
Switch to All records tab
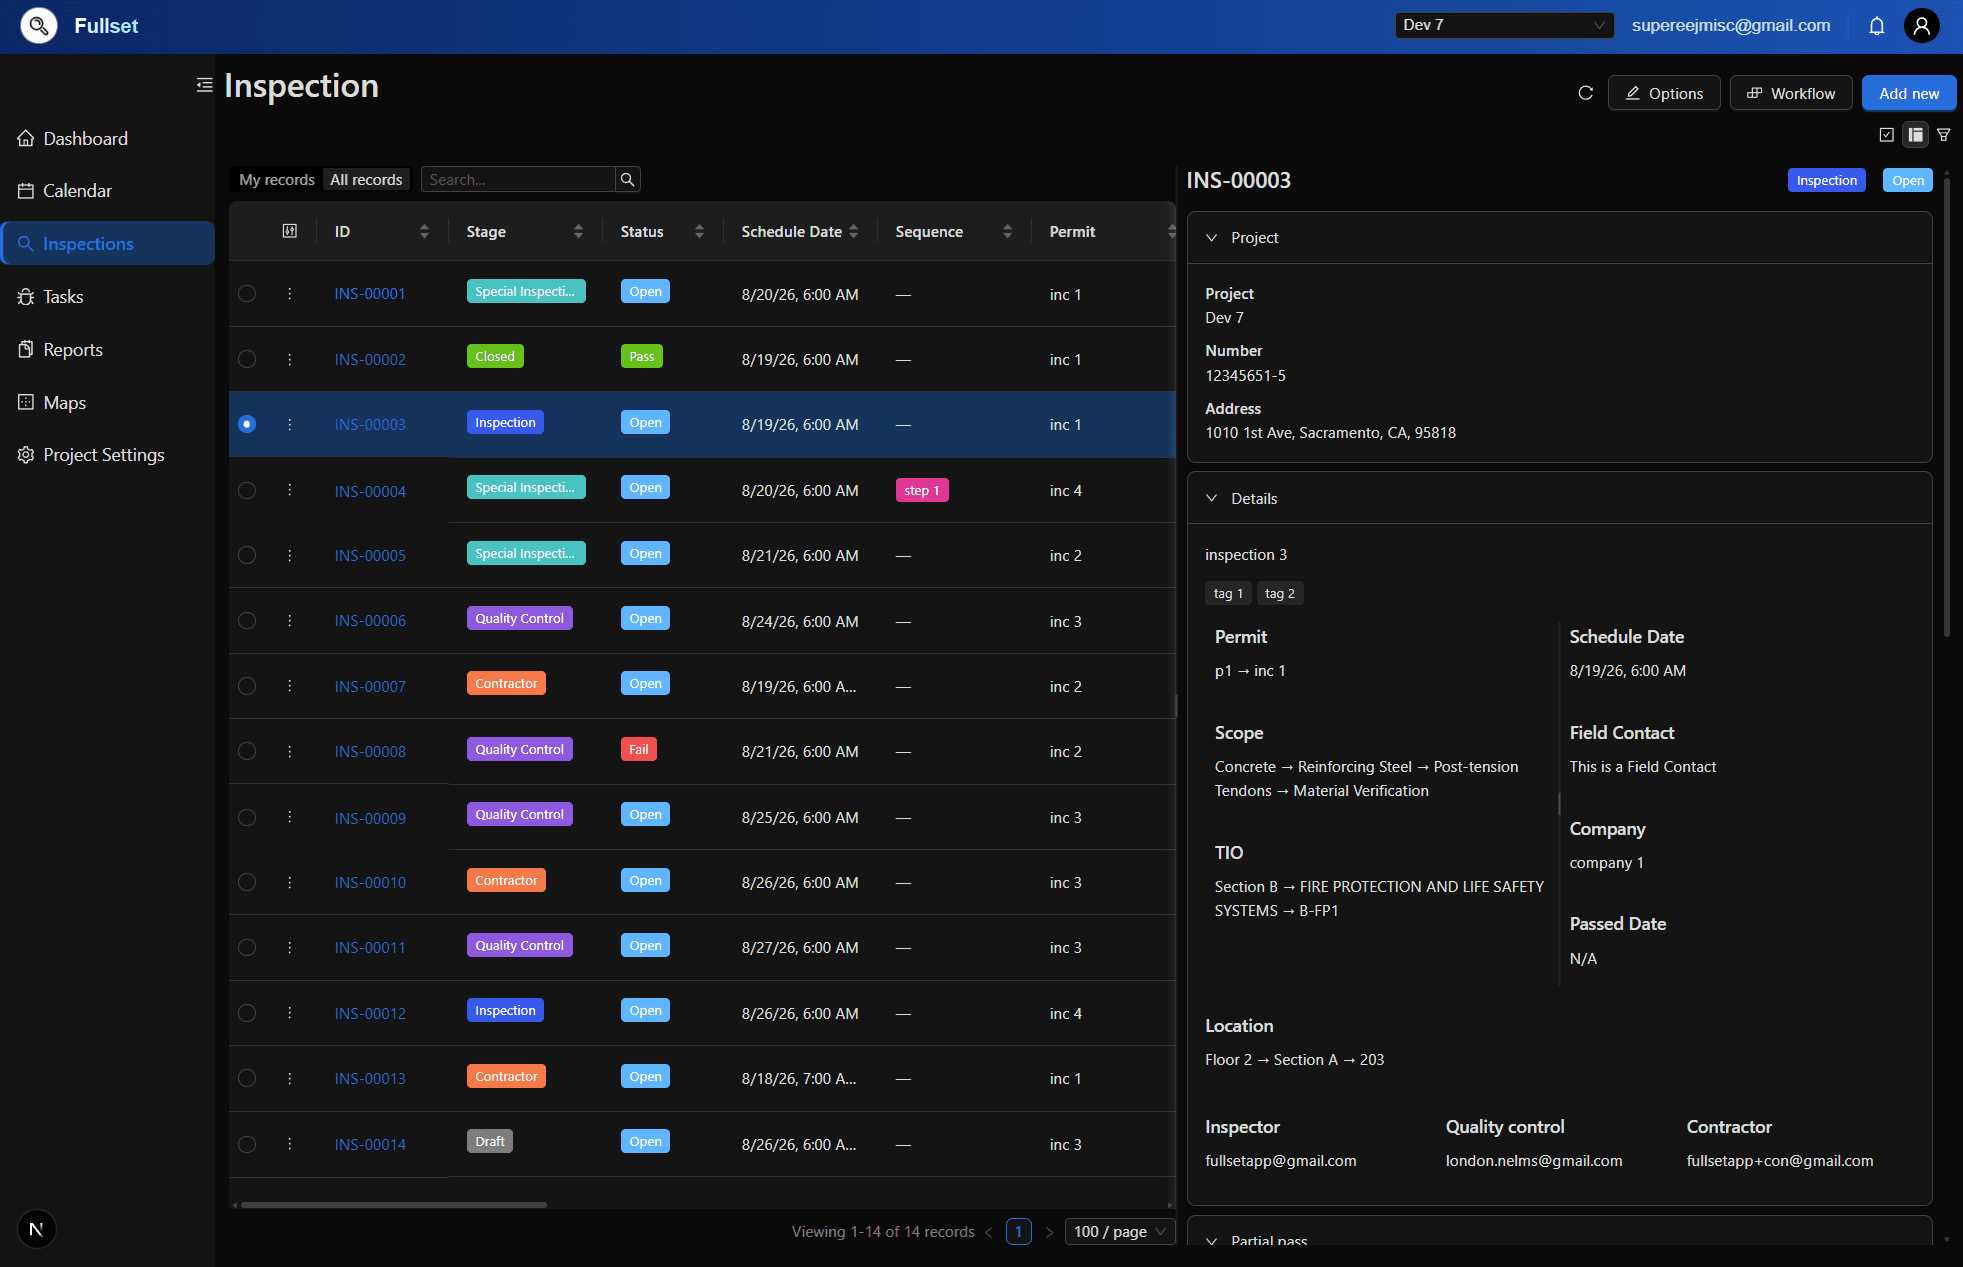(x=366, y=180)
